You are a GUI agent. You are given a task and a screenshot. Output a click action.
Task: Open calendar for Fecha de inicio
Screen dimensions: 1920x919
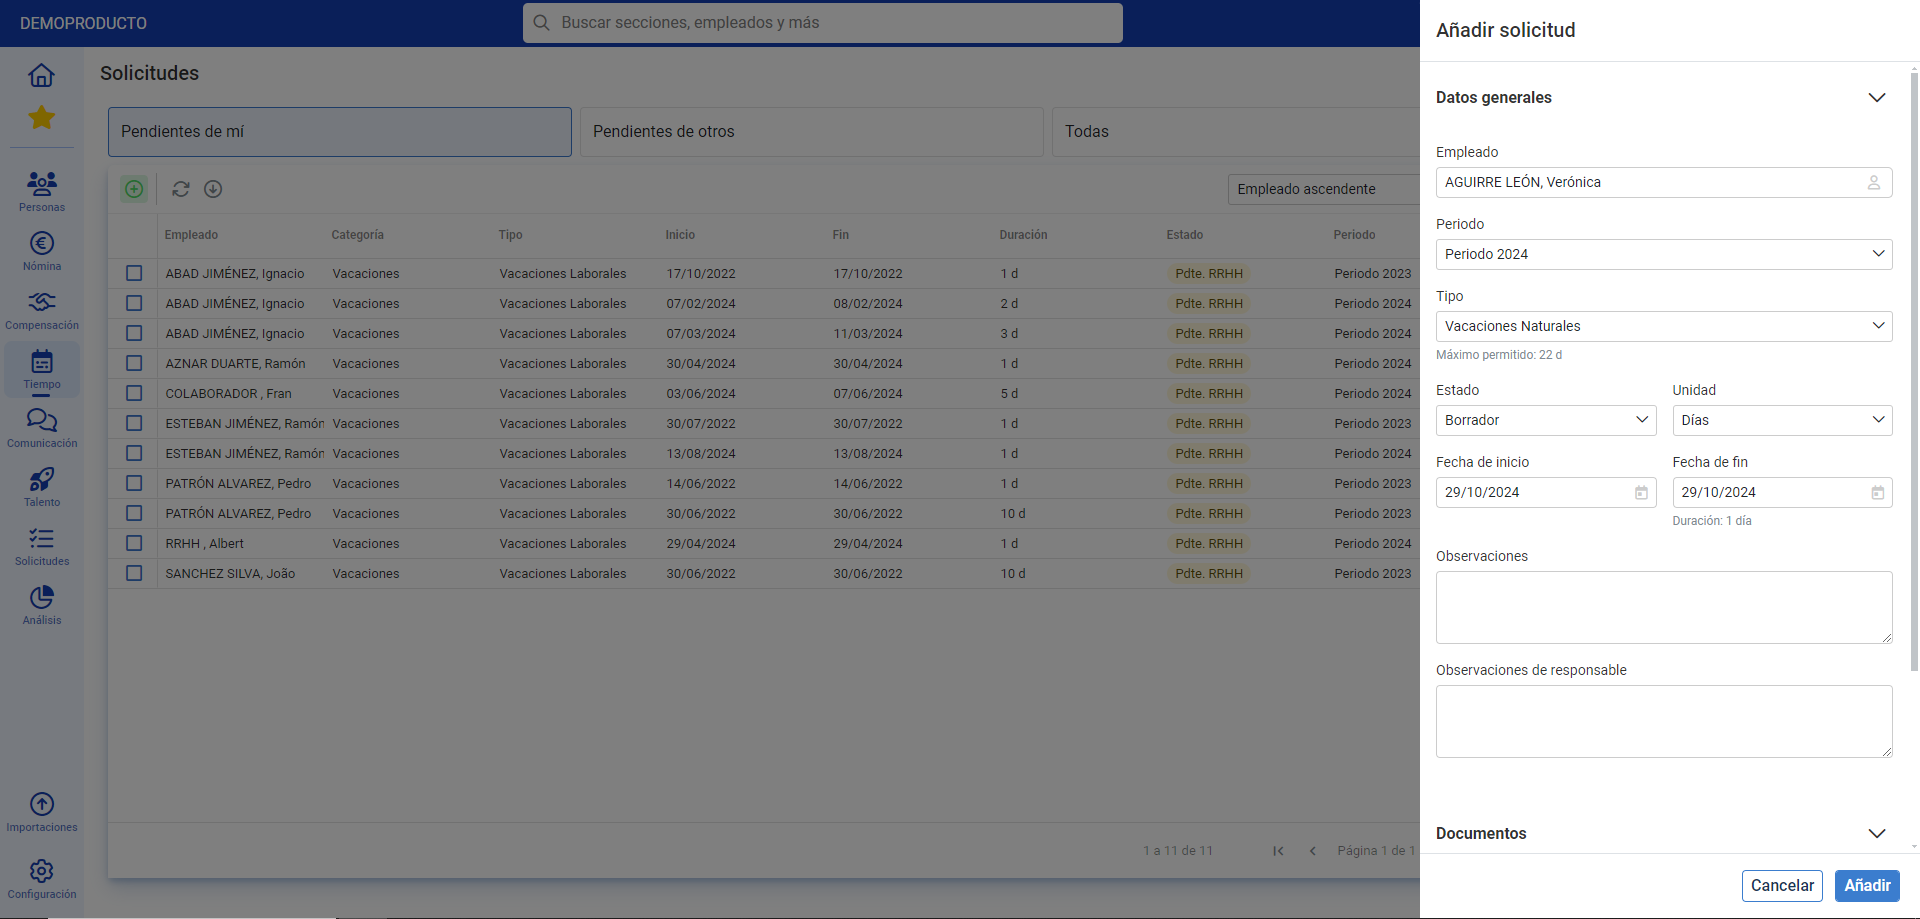click(x=1641, y=492)
